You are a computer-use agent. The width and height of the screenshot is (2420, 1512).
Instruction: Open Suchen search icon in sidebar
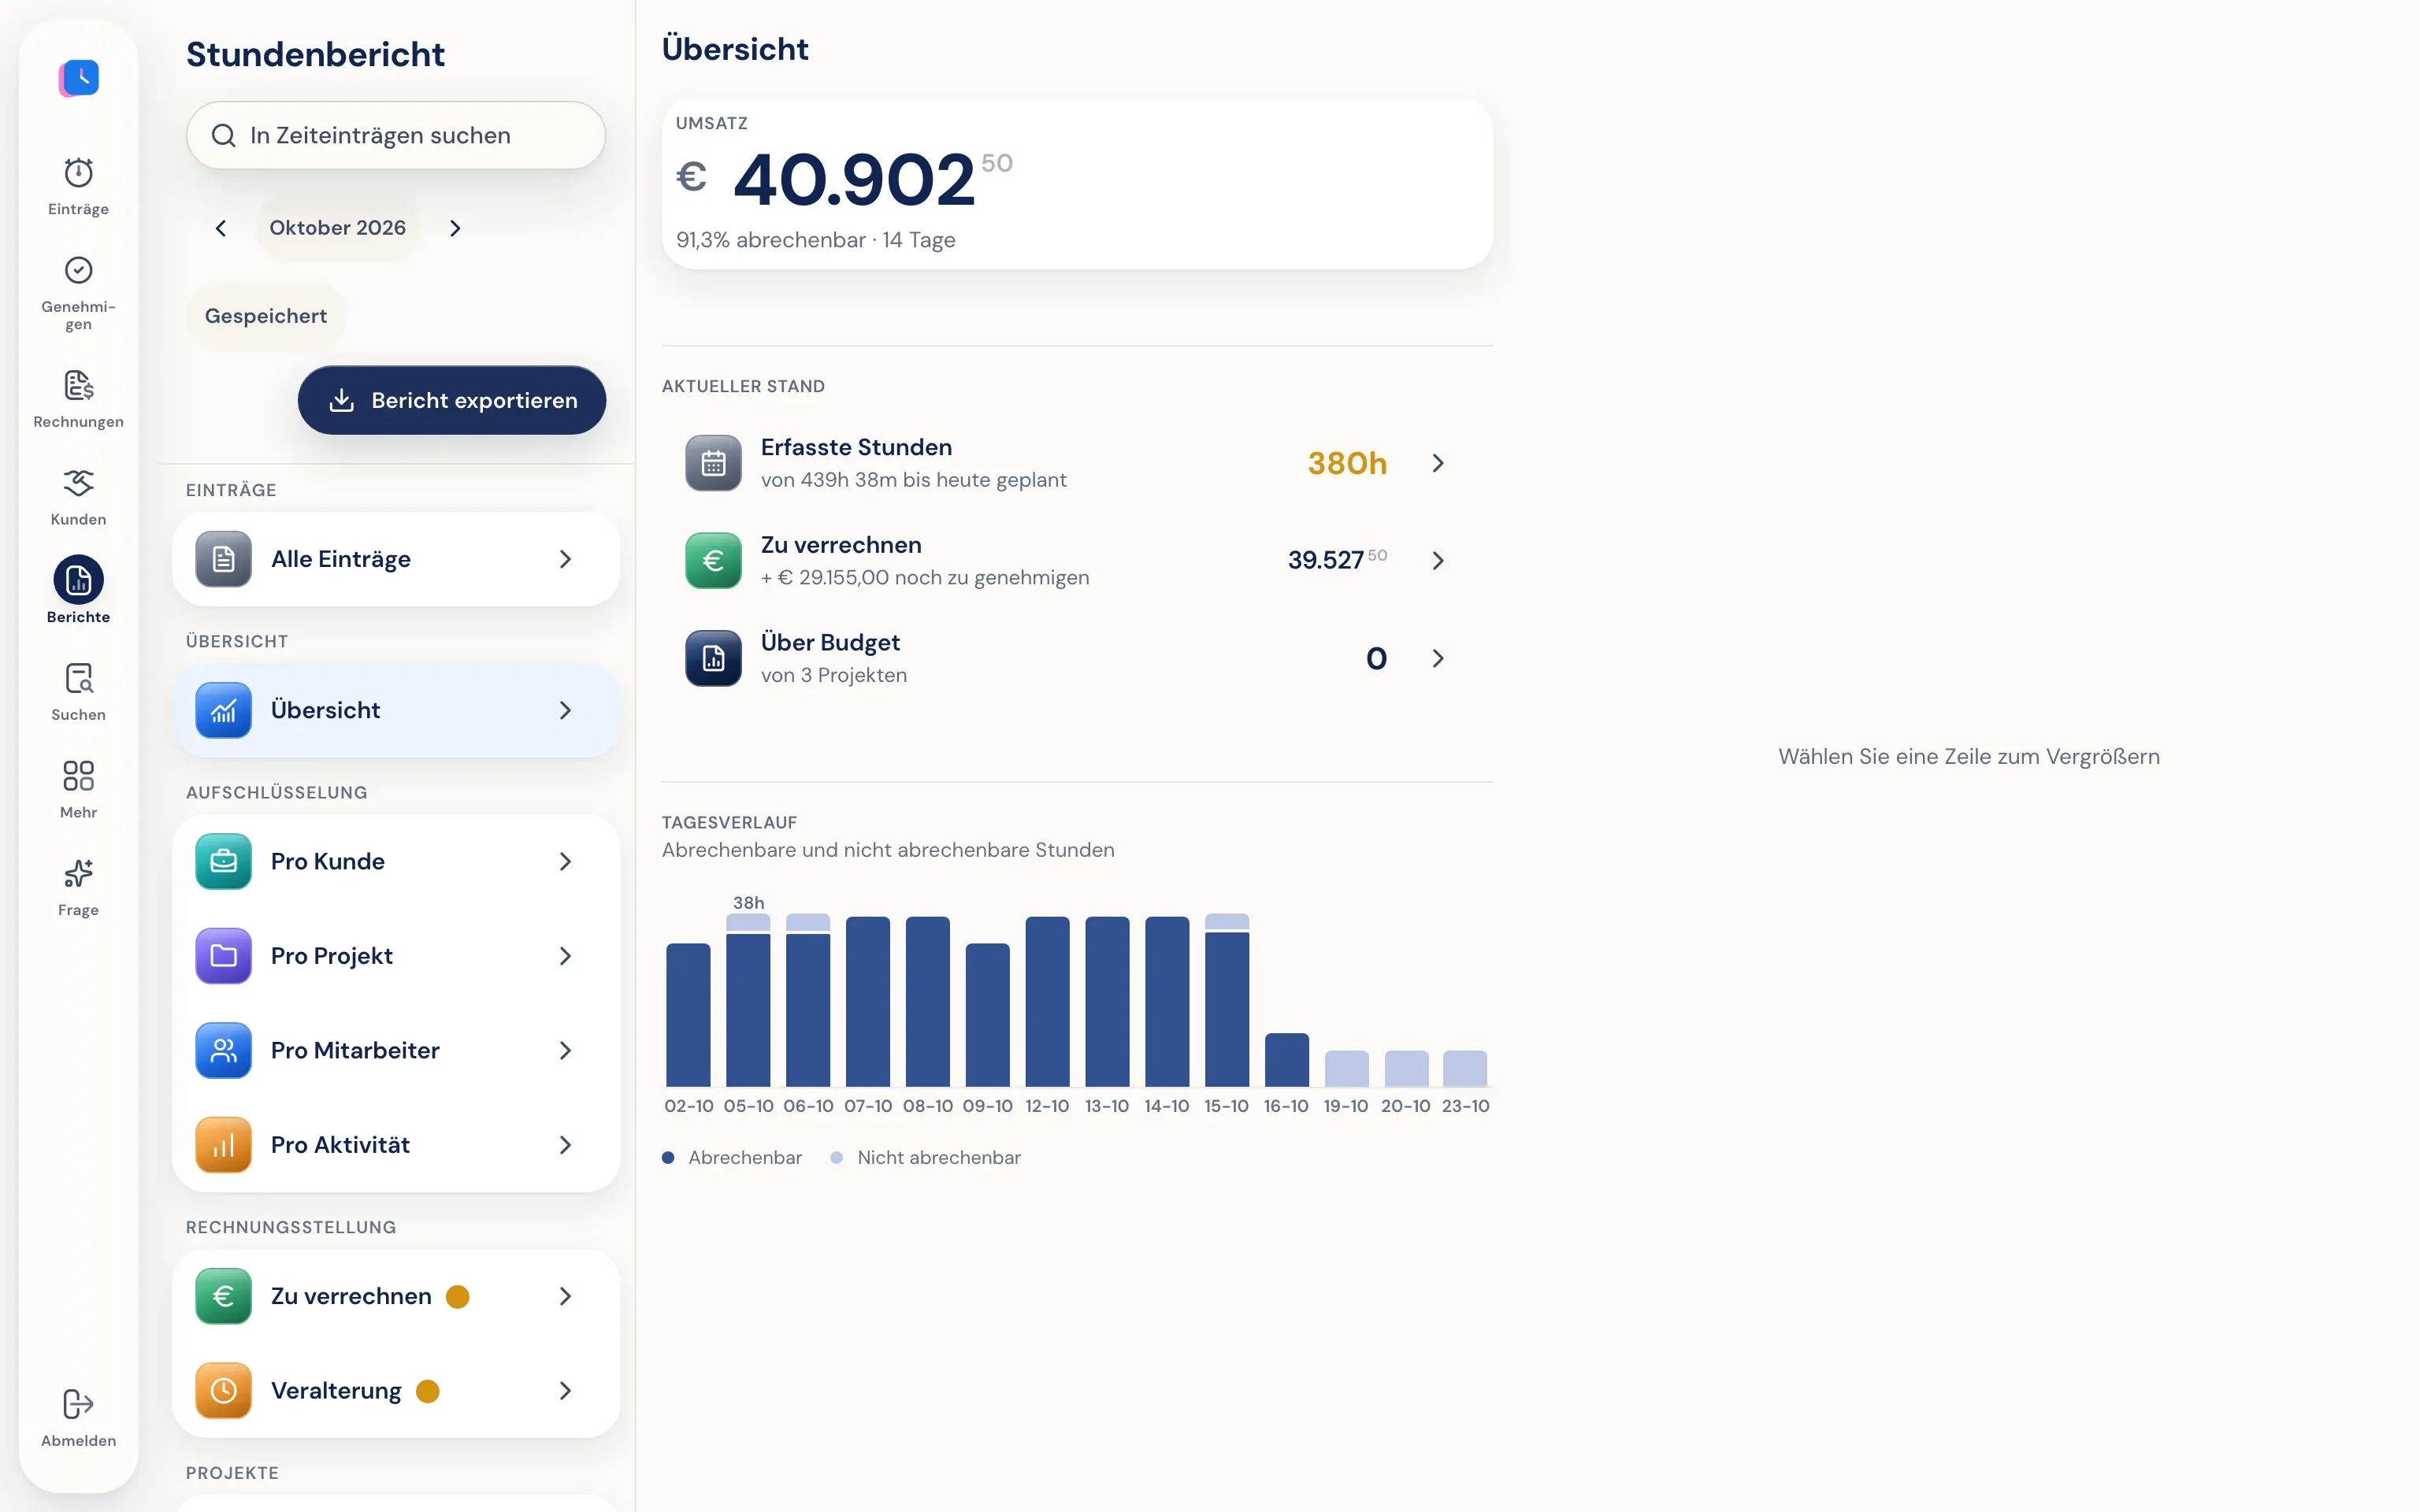point(78,678)
